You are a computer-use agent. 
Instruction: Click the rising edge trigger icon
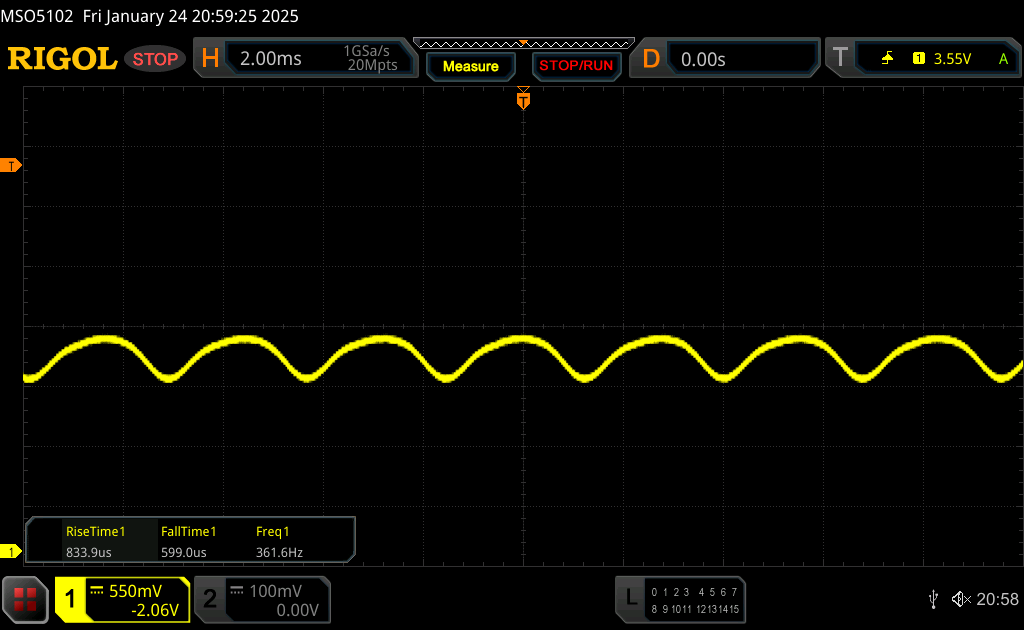point(887,59)
